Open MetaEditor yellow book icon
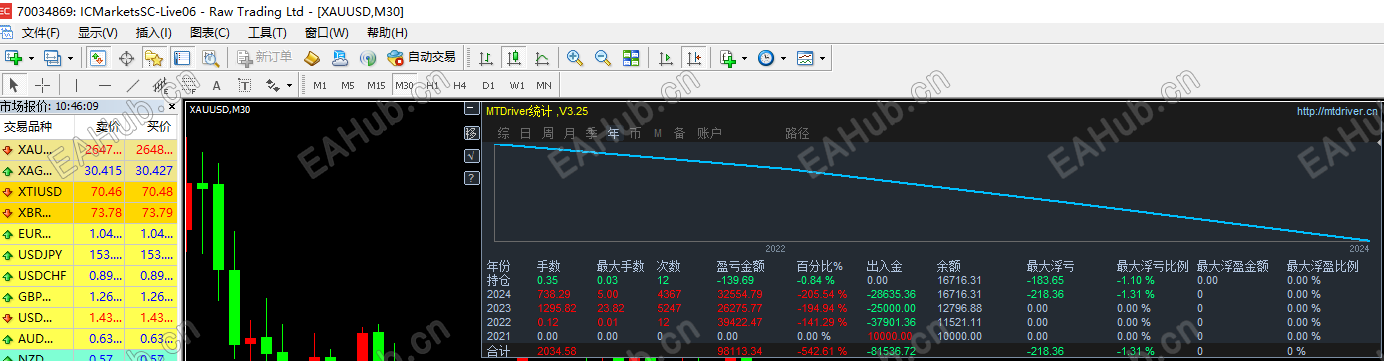The height and width of the screenshot is (361, 1384). (x=313, y=57)
